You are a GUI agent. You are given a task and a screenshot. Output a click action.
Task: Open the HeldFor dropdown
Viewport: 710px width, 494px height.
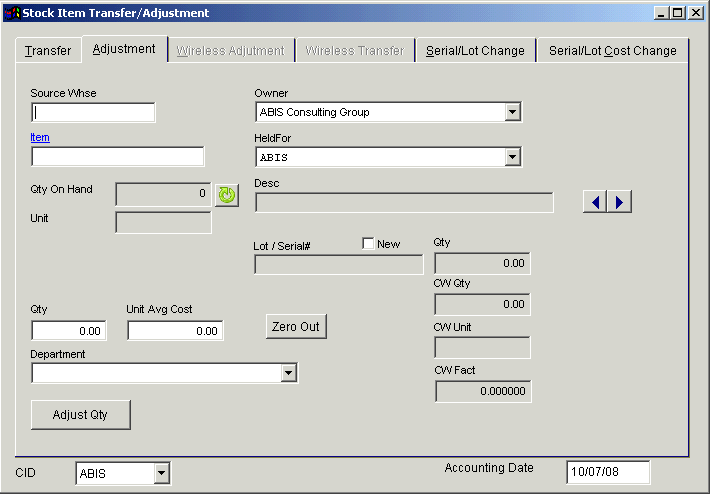pyautogui.click(x=512, y=157)
